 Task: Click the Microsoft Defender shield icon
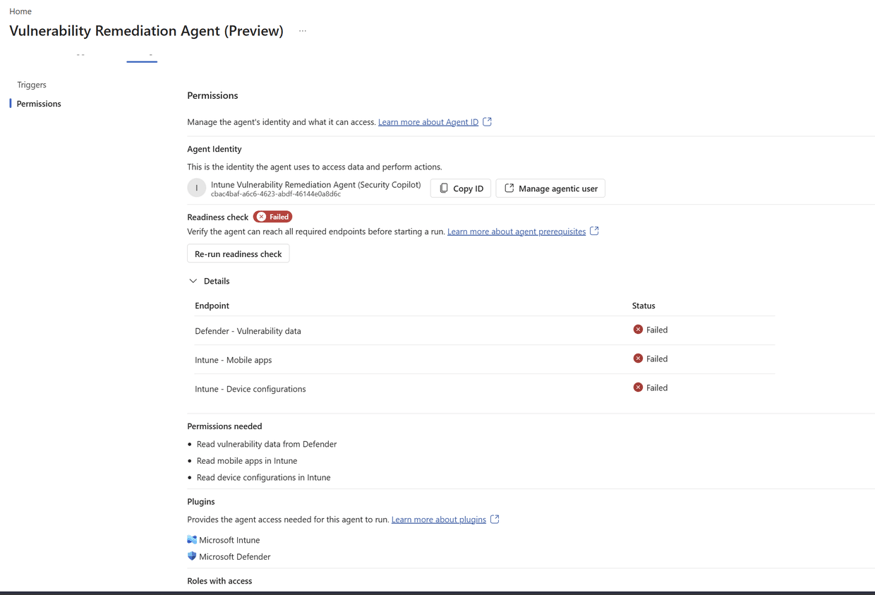[192, 556]
